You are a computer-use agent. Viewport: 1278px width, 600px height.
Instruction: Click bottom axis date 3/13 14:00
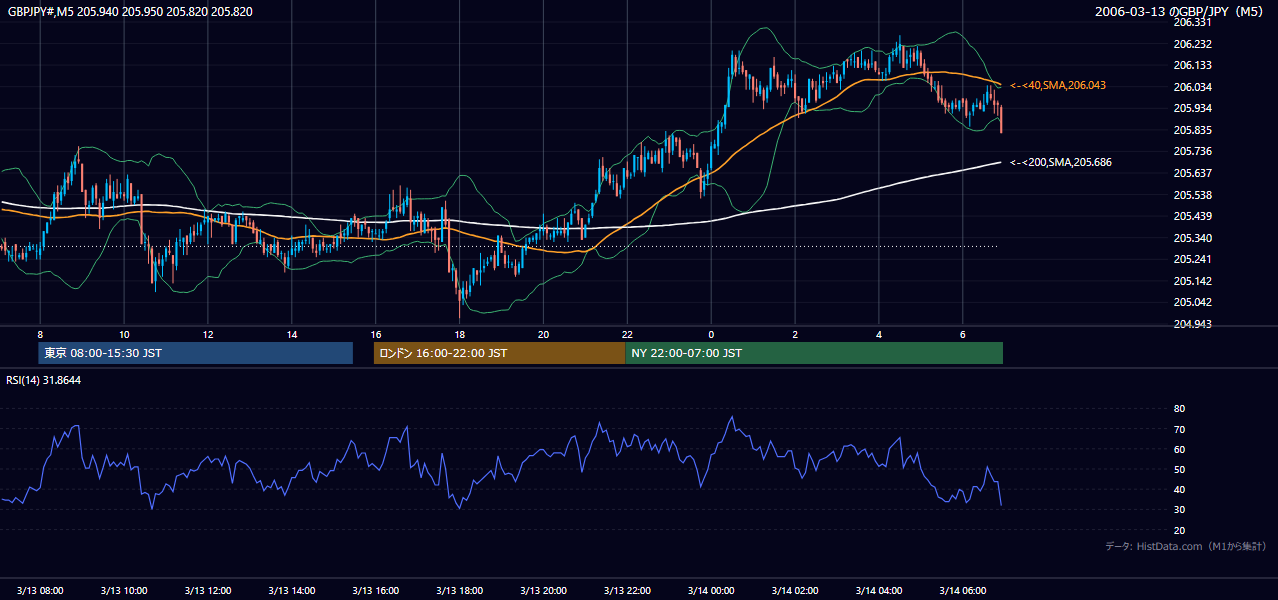[292, 591]
